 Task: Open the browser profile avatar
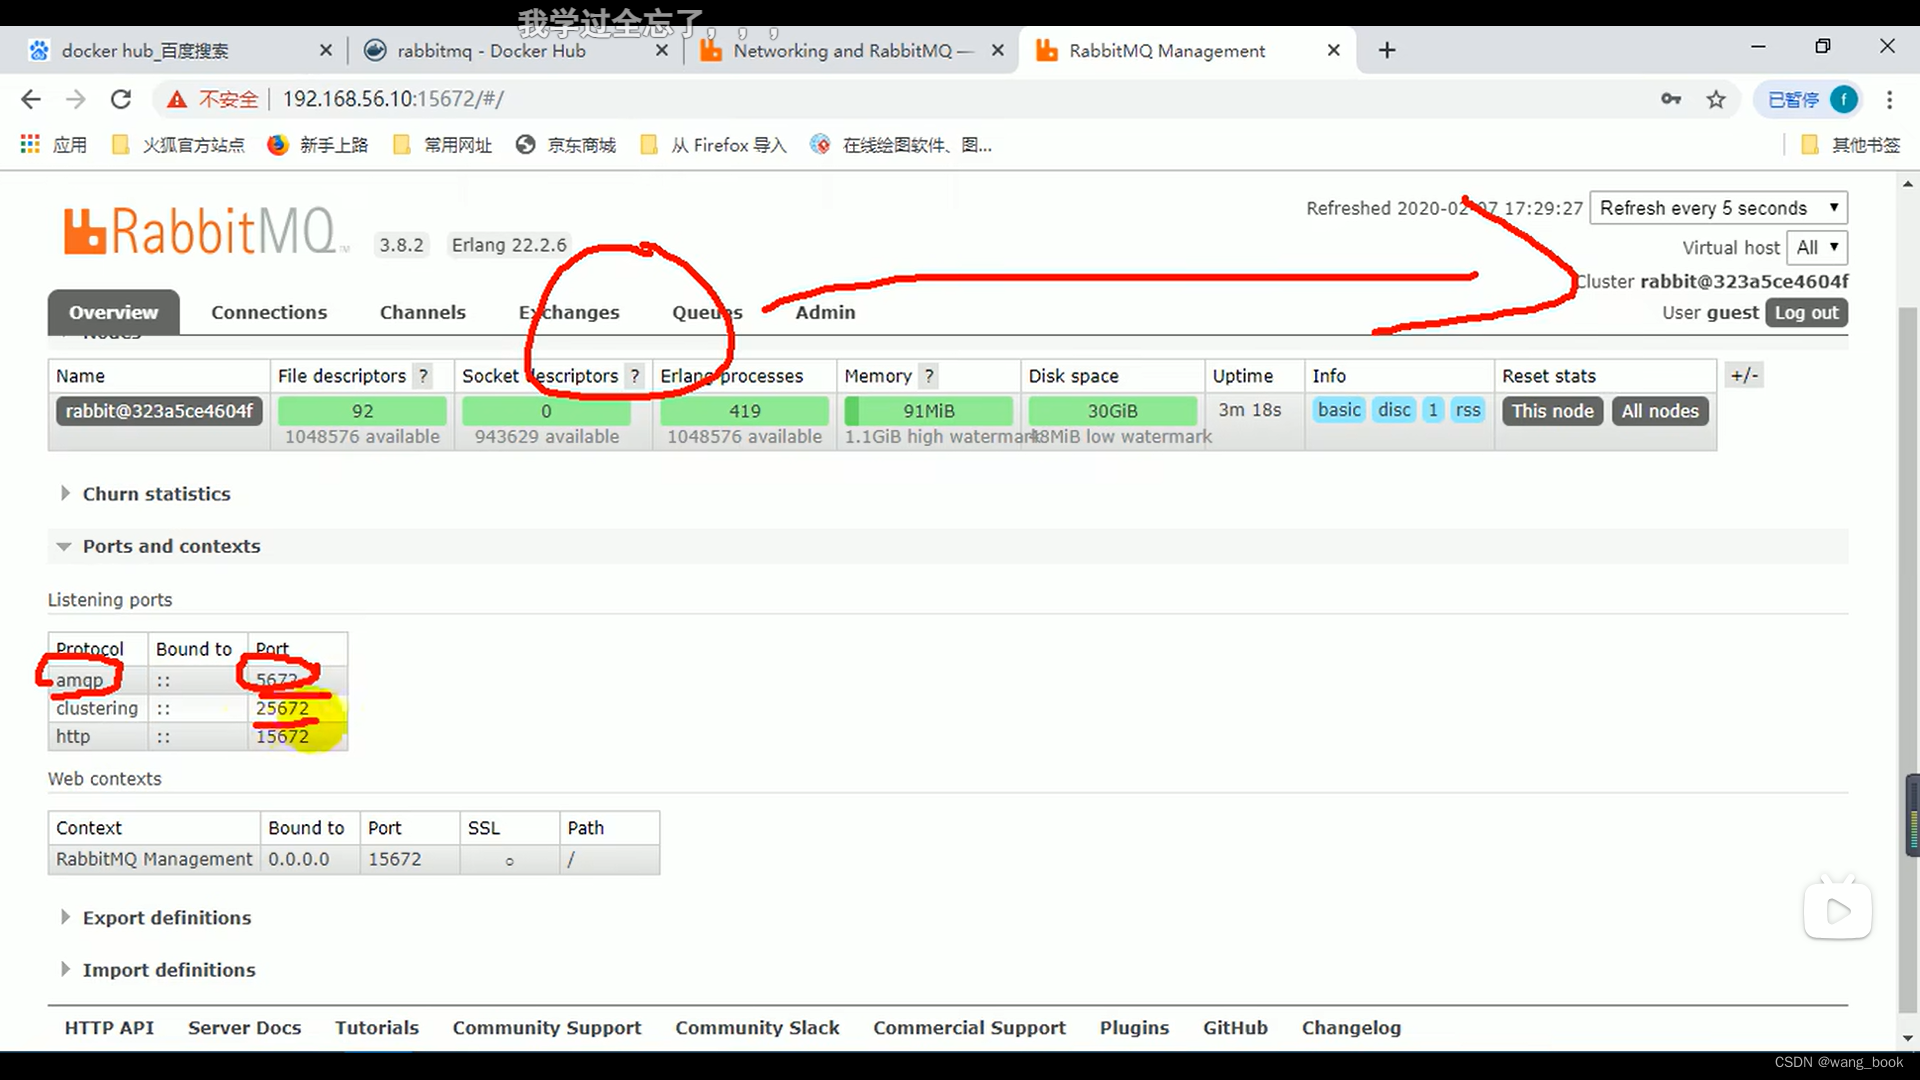(x=1843, y=99)
